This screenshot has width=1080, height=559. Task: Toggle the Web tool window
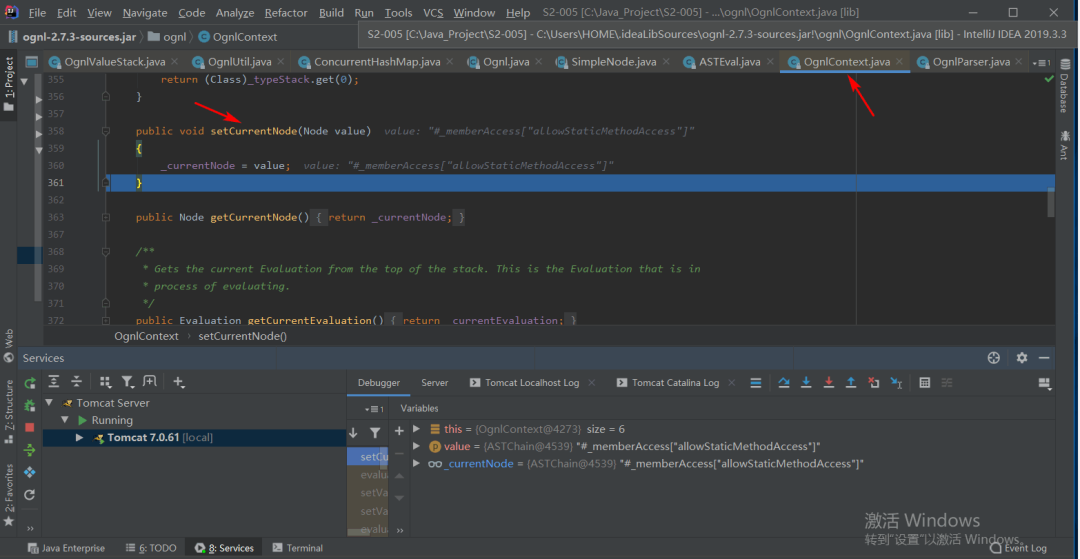[x=9, y=346]
